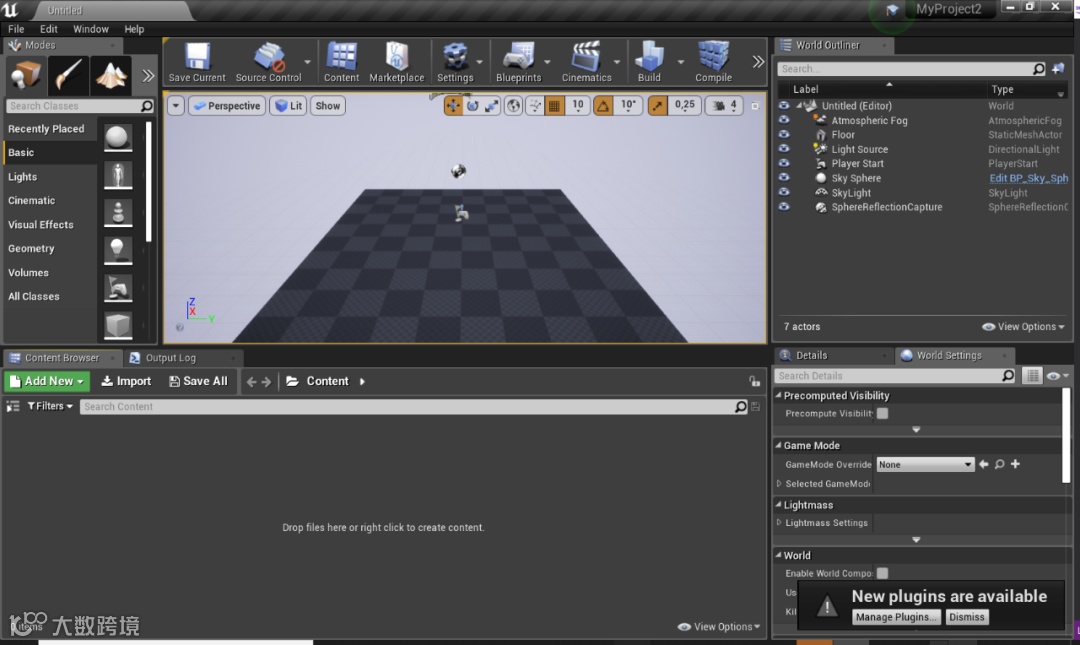Screen dimensions: 1080x645
Task: Open the GameMode Override dropdown
Action: click(925, 465)
